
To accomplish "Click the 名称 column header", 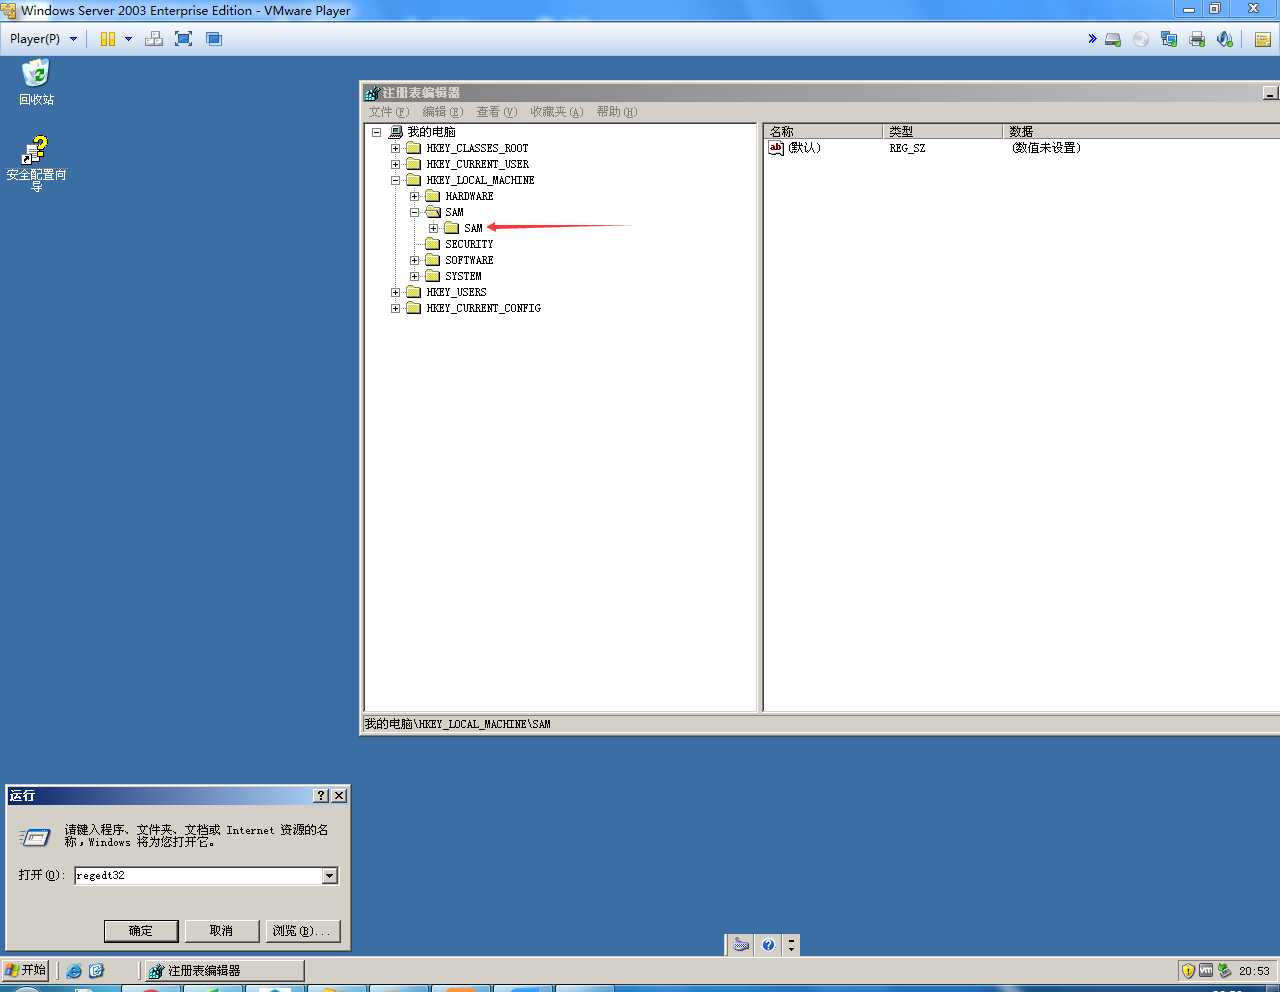I will point(823,131).
